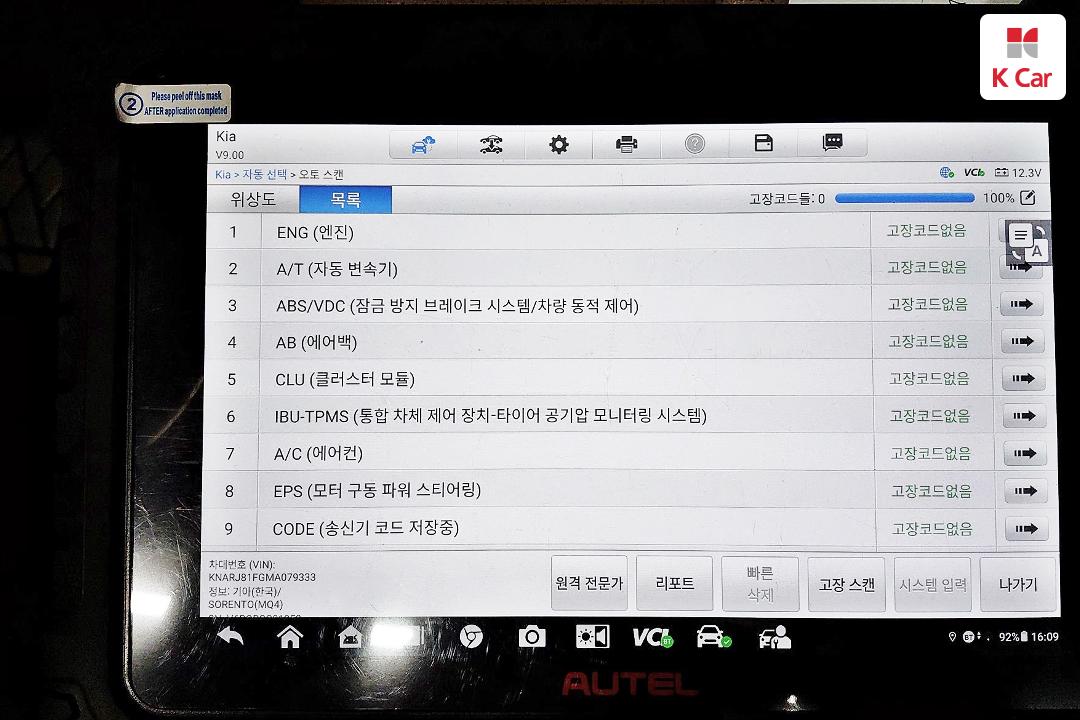Select the 목록 tab
The height and width of the screenshot is (720, 1080).
tap(346, 199)
